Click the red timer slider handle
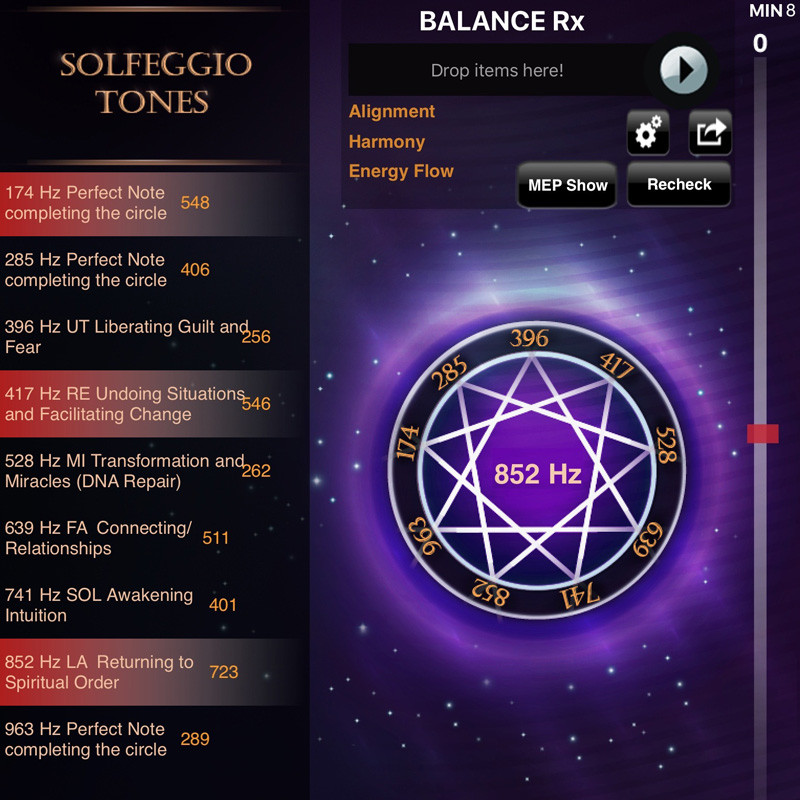Viewport: 800px width, 800px height. tap(763, 434)
